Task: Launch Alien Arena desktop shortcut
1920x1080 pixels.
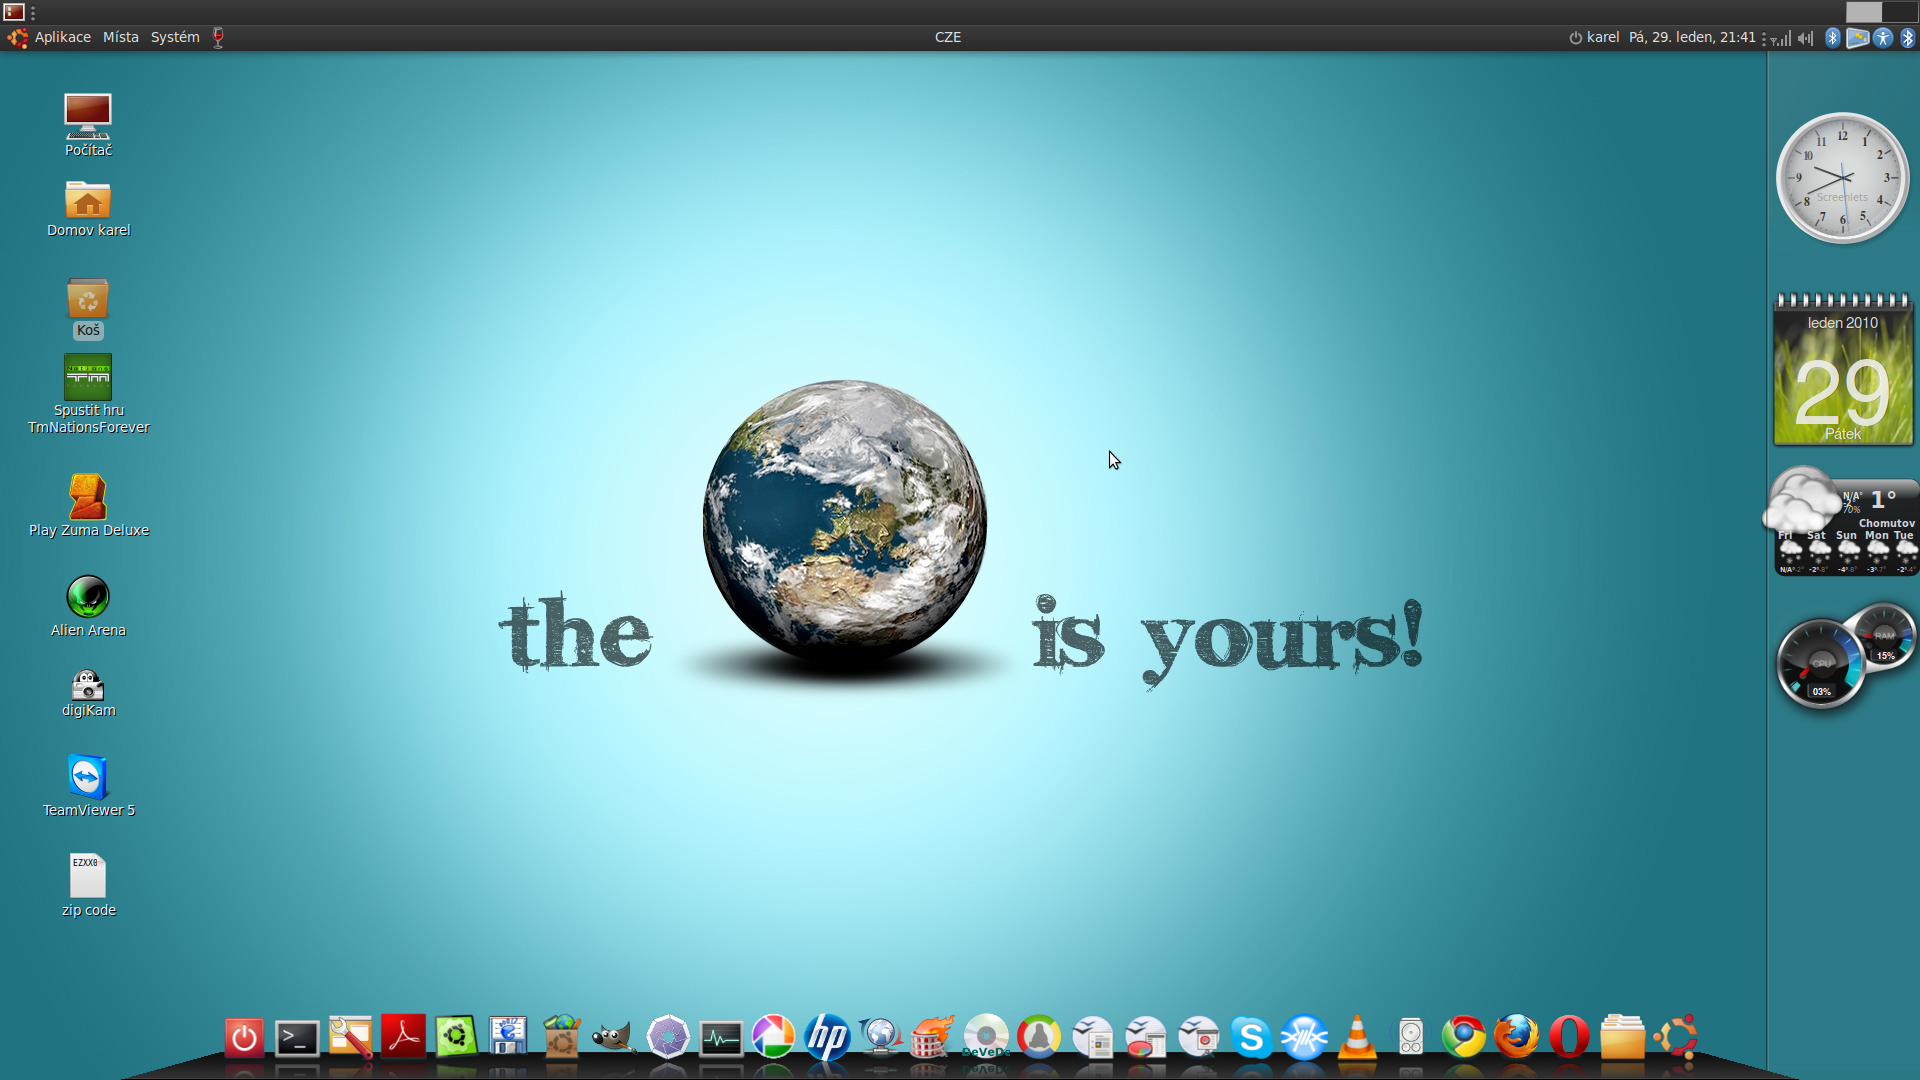Action: pyautogui.click(x=88, y=606)
